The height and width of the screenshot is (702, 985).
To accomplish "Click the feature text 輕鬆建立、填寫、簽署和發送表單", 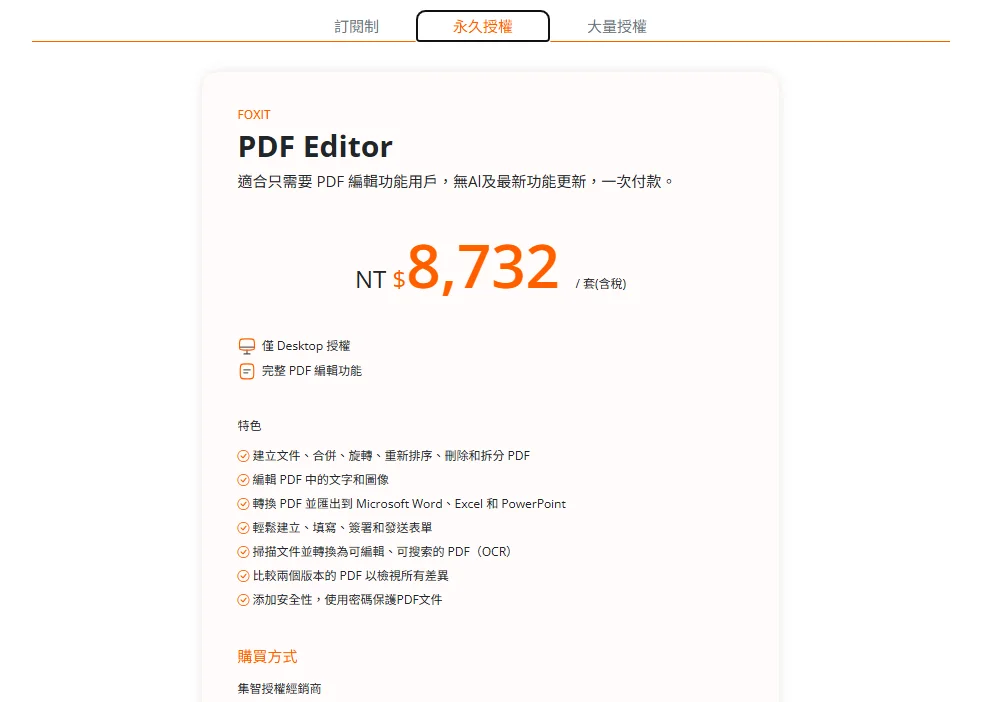I will 342,527.
